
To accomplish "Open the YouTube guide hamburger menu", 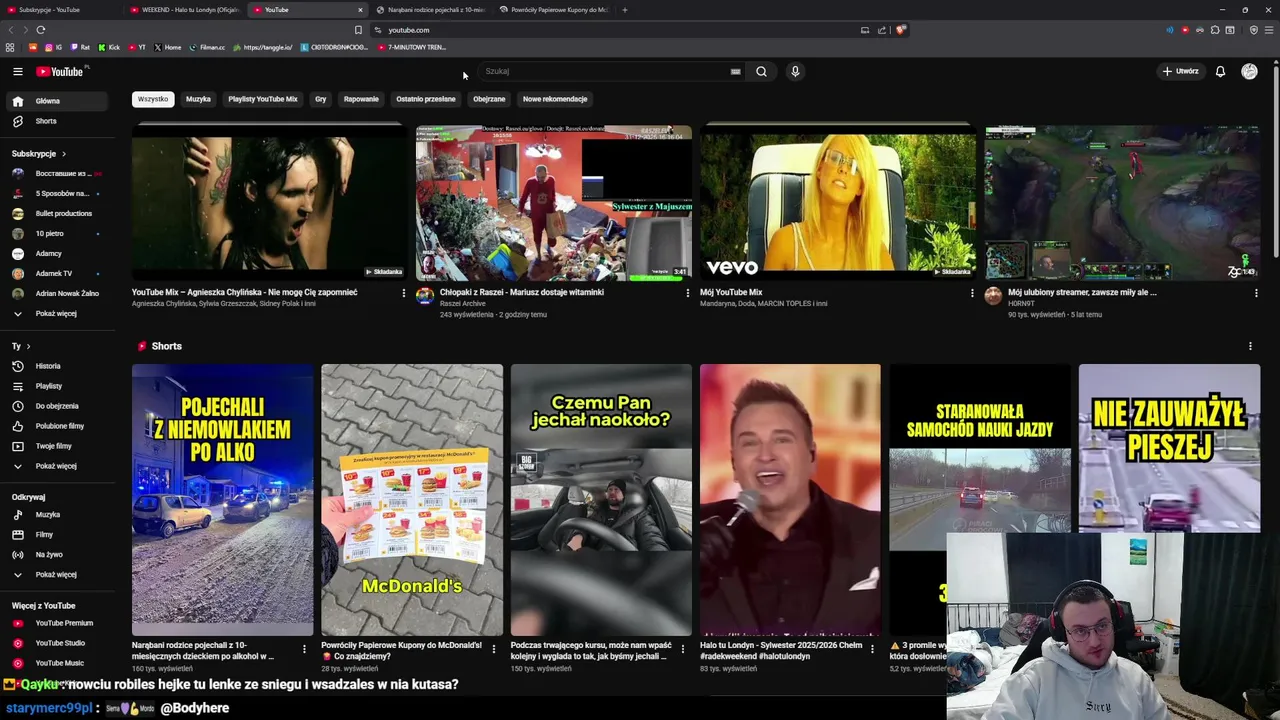I will click(17, 71).
